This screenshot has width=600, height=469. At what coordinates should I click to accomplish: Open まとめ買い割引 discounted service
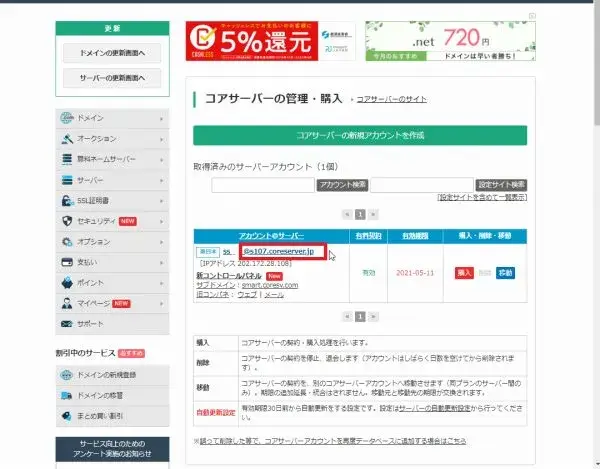[112, 416]
